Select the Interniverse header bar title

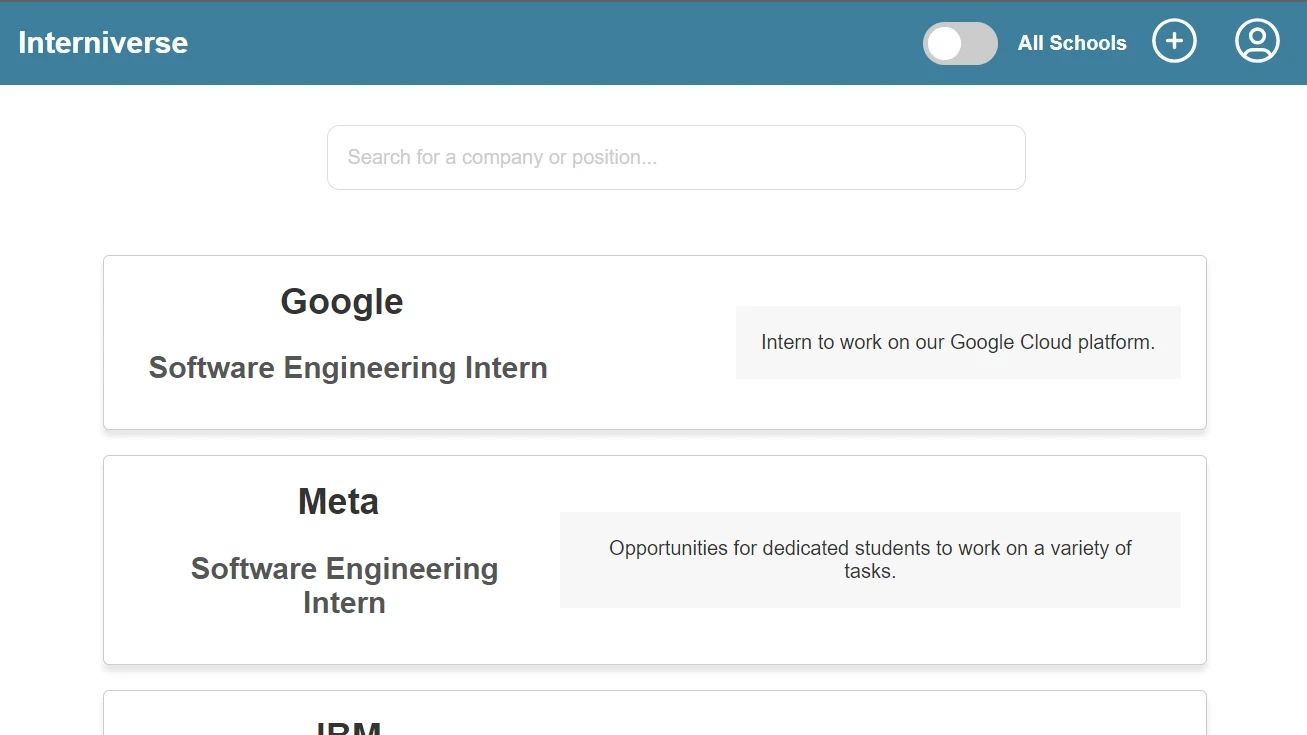pyautogui.click(x=102, y=42)
